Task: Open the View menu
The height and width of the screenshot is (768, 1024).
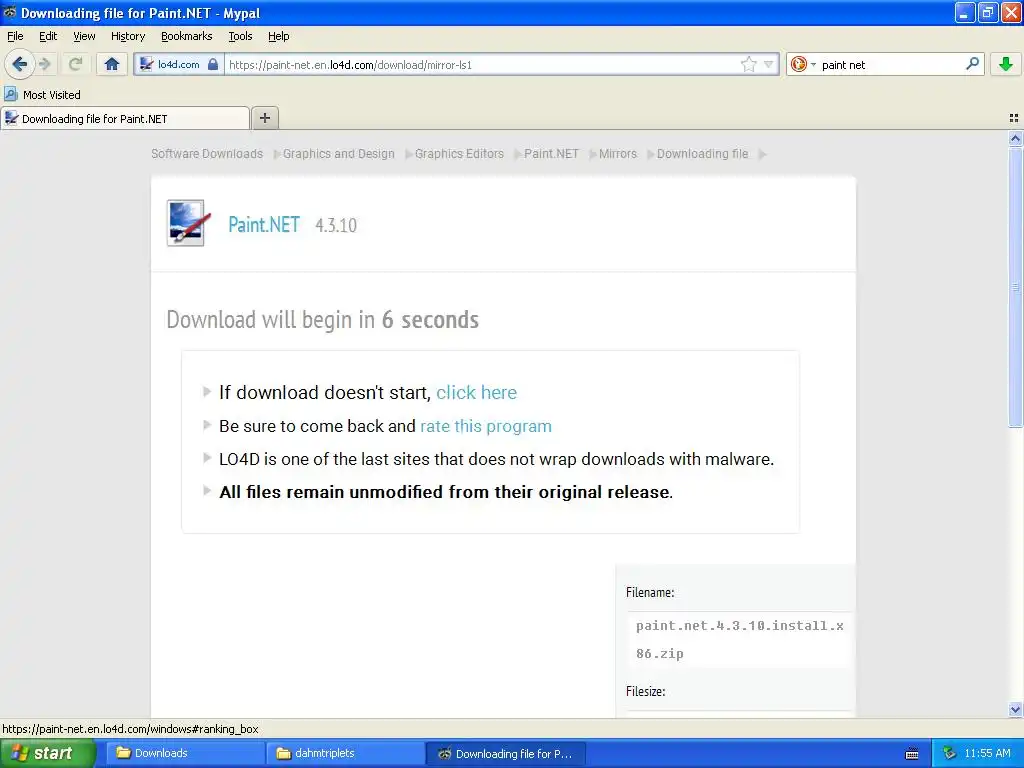Action: pyautogui.click(x=84, y=36)
